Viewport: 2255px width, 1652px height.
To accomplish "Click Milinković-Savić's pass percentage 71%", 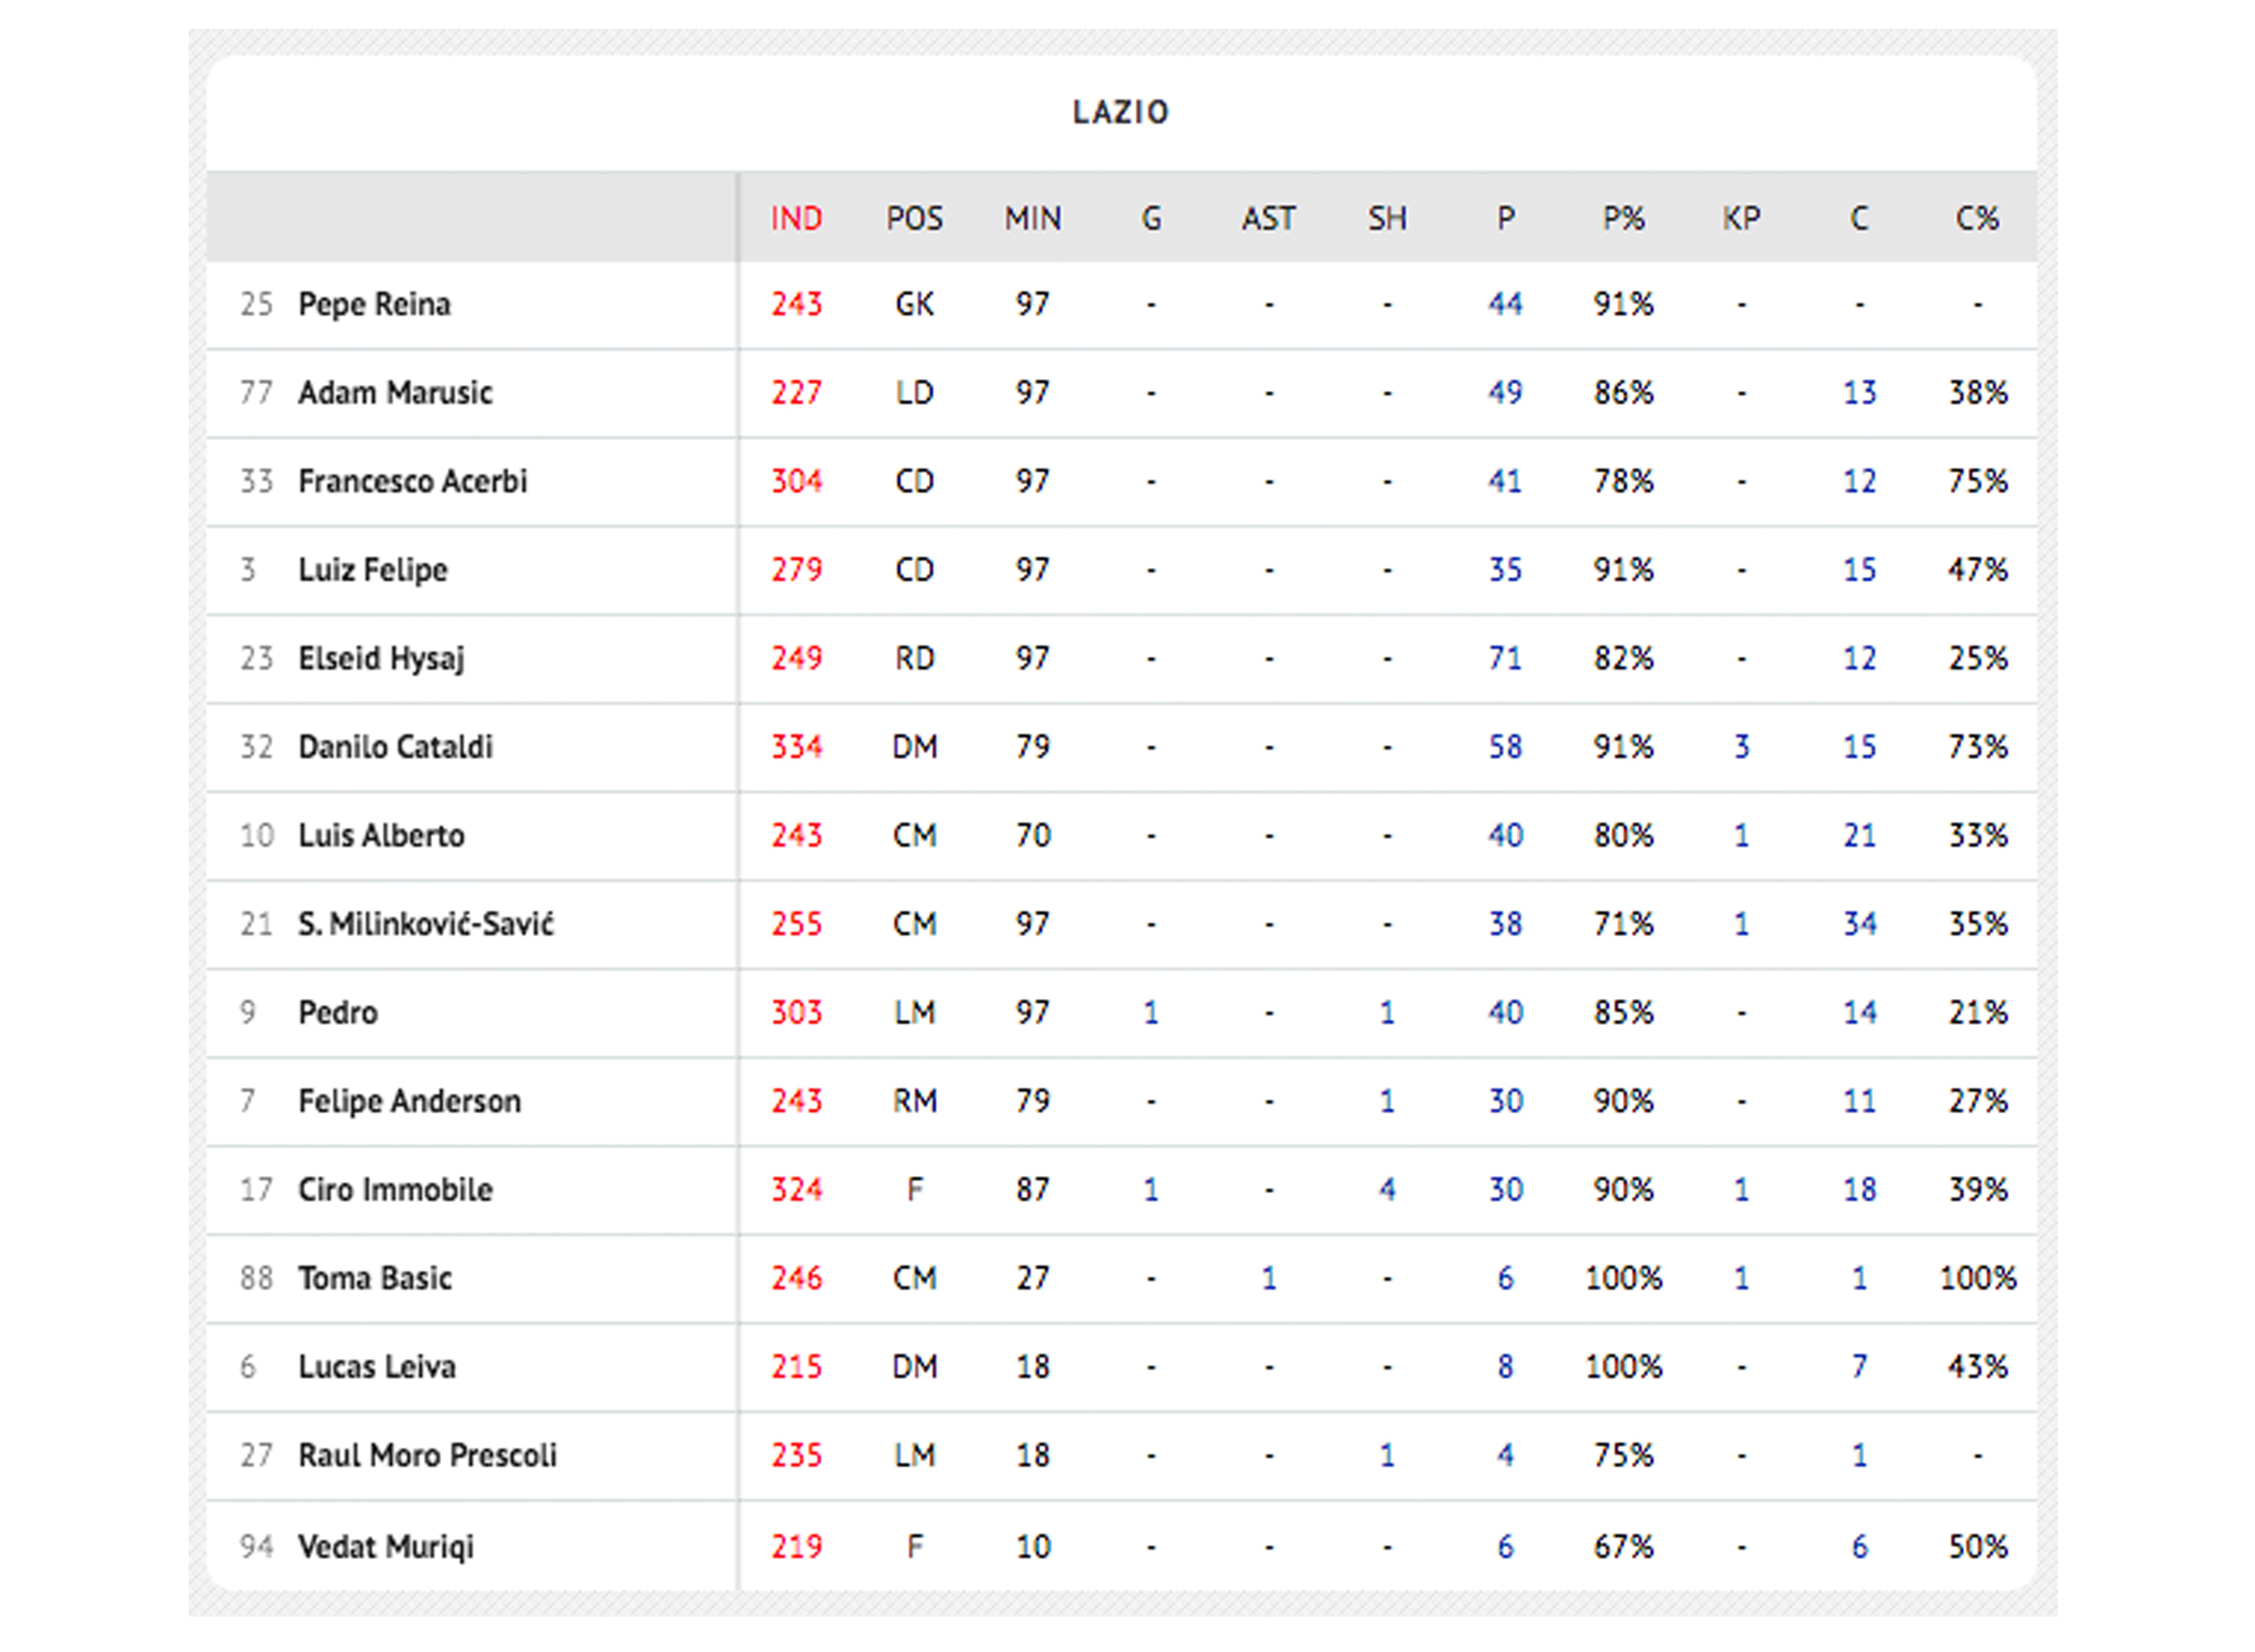I will pos(1623,924).
